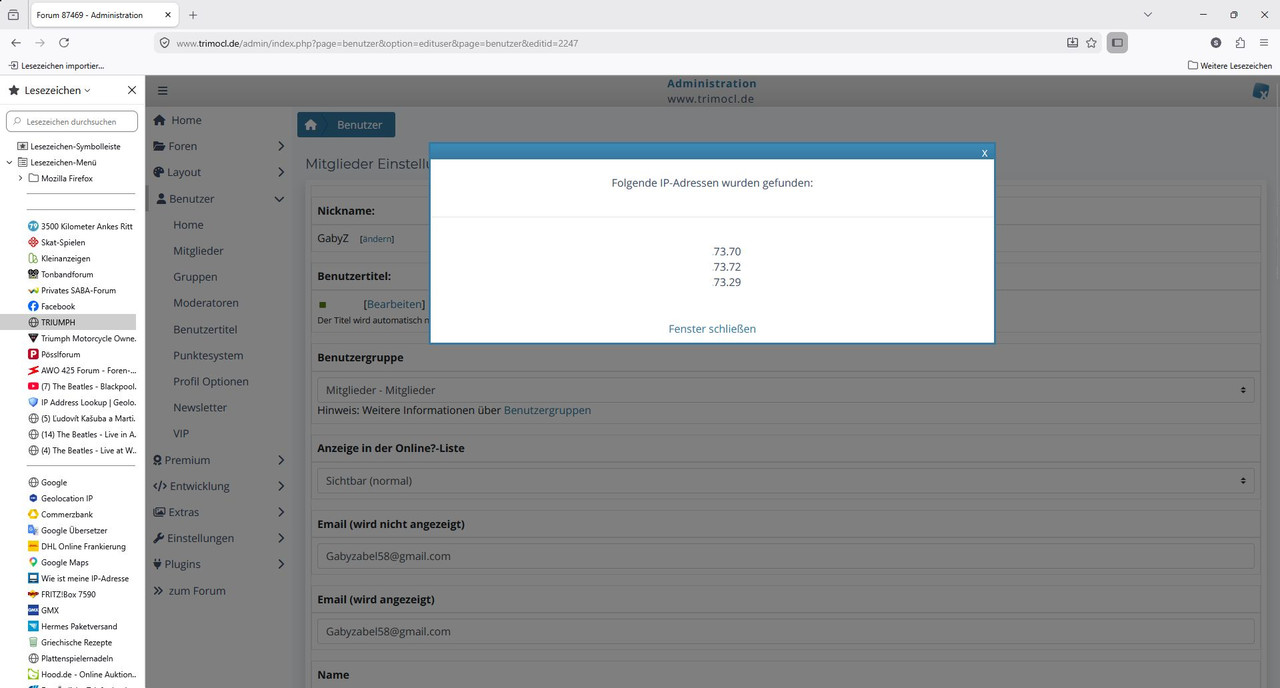Screen dimensions: 1280x688
Task: Click the Benutzer breadcrumb button
Action: pos(360,125)
